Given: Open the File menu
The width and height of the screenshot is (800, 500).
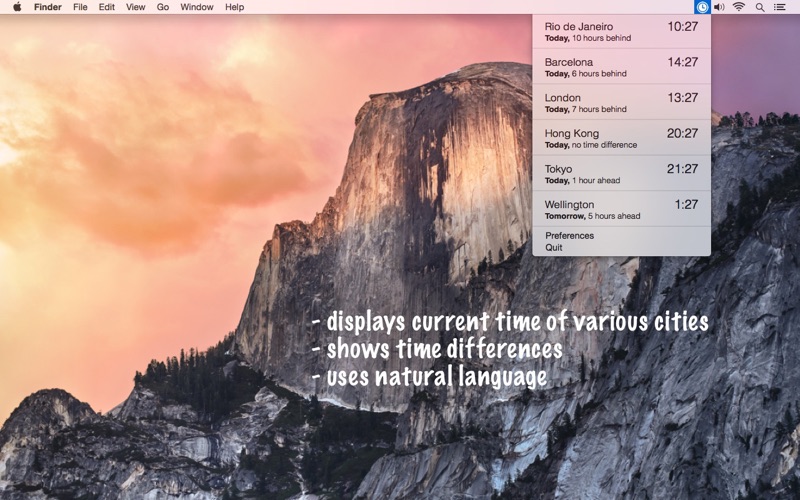Looking at the screenshot, I should coord(80,7).
